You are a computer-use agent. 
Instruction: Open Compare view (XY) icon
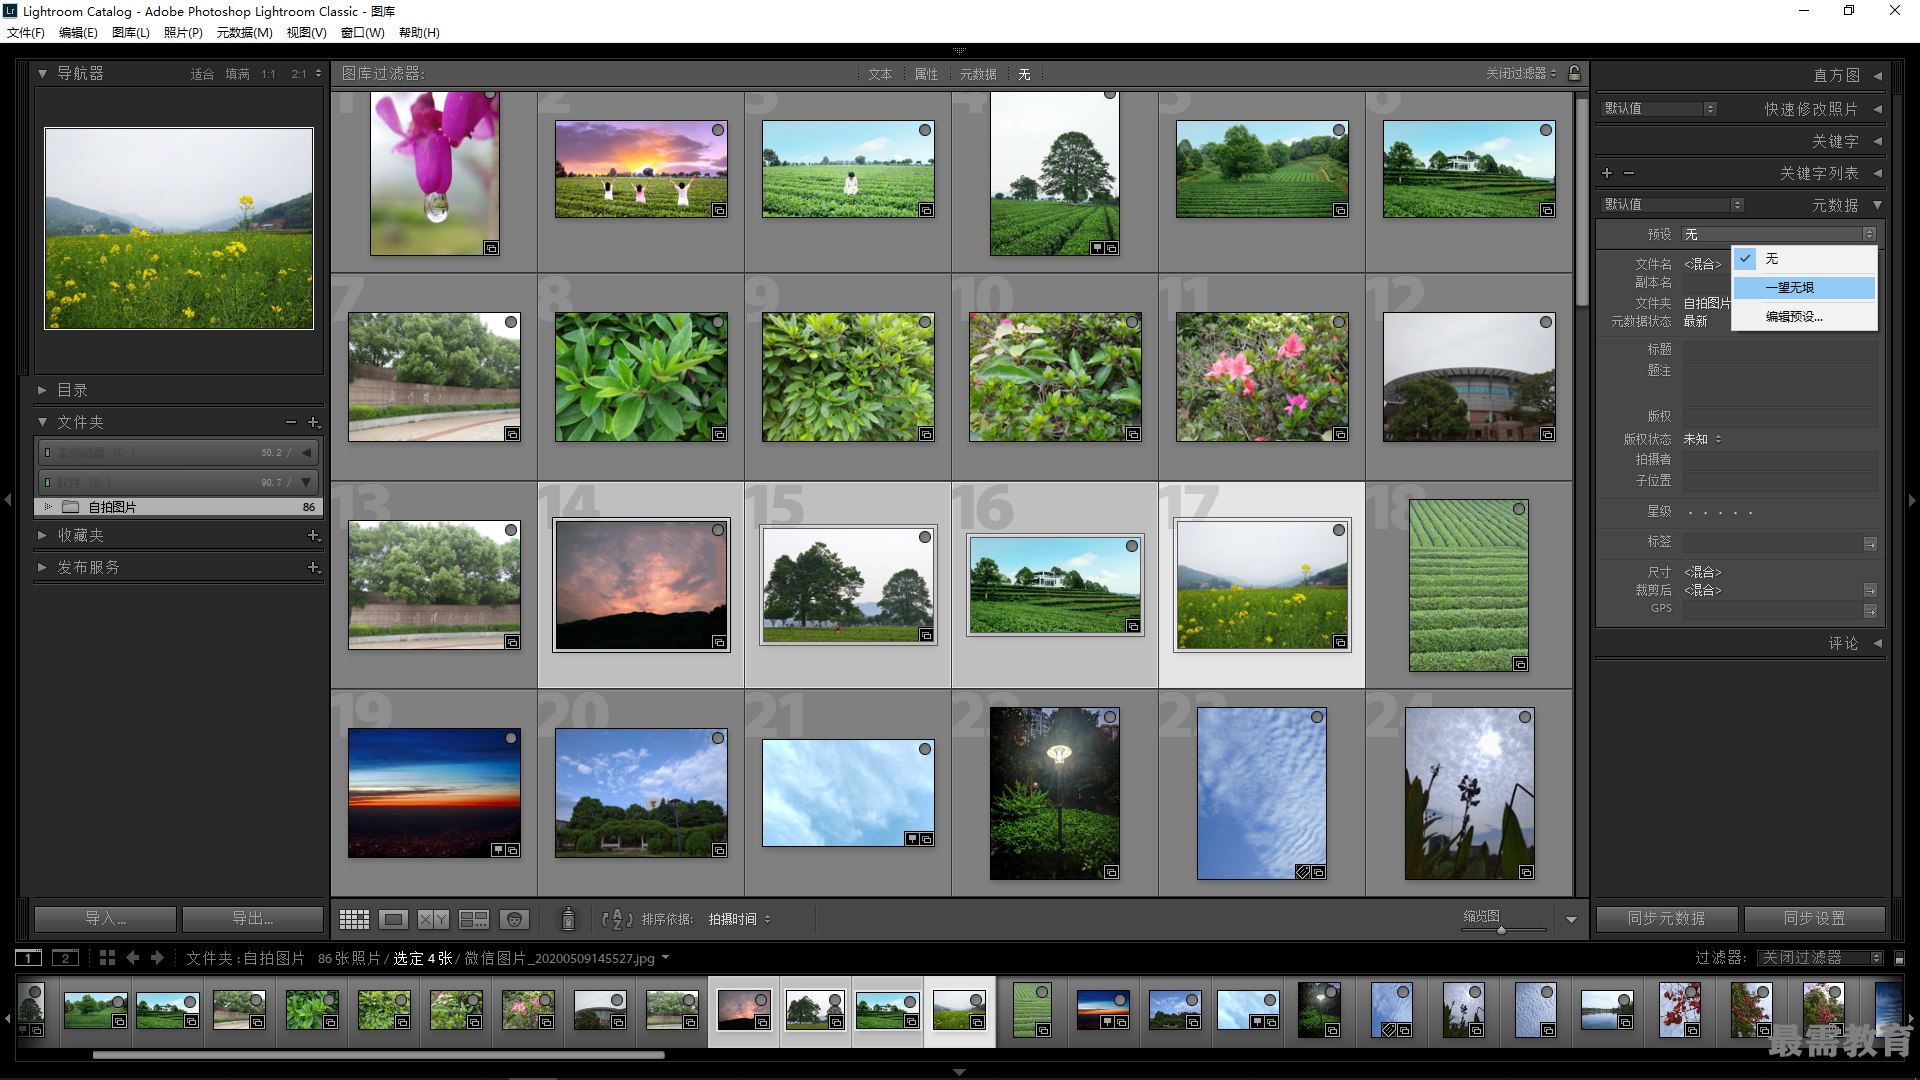pos(433,919)
